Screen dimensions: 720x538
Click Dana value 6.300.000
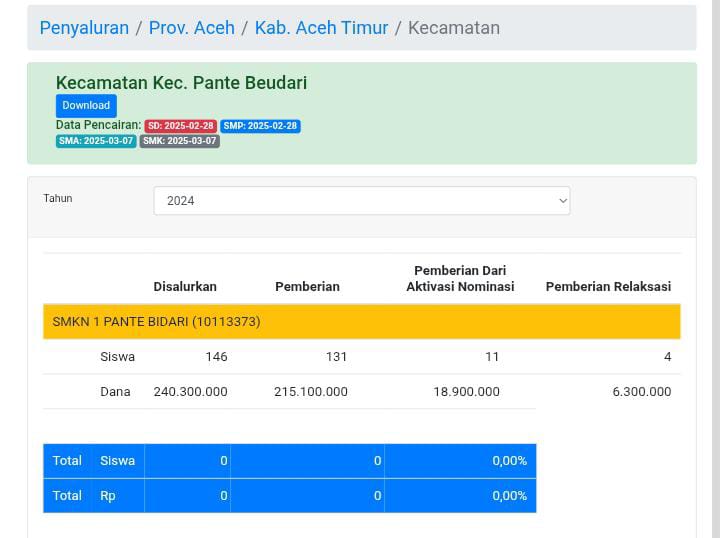coord(642,392)
